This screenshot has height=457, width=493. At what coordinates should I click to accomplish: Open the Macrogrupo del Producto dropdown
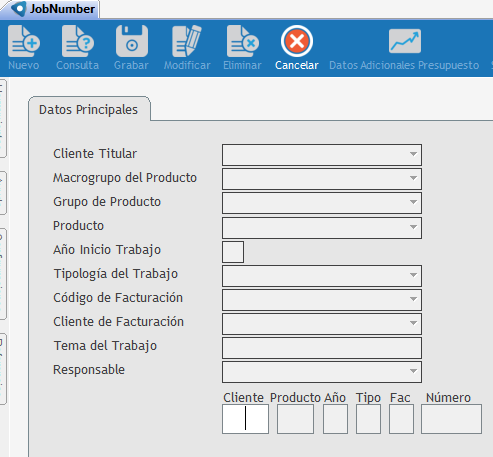coord(322,179)
